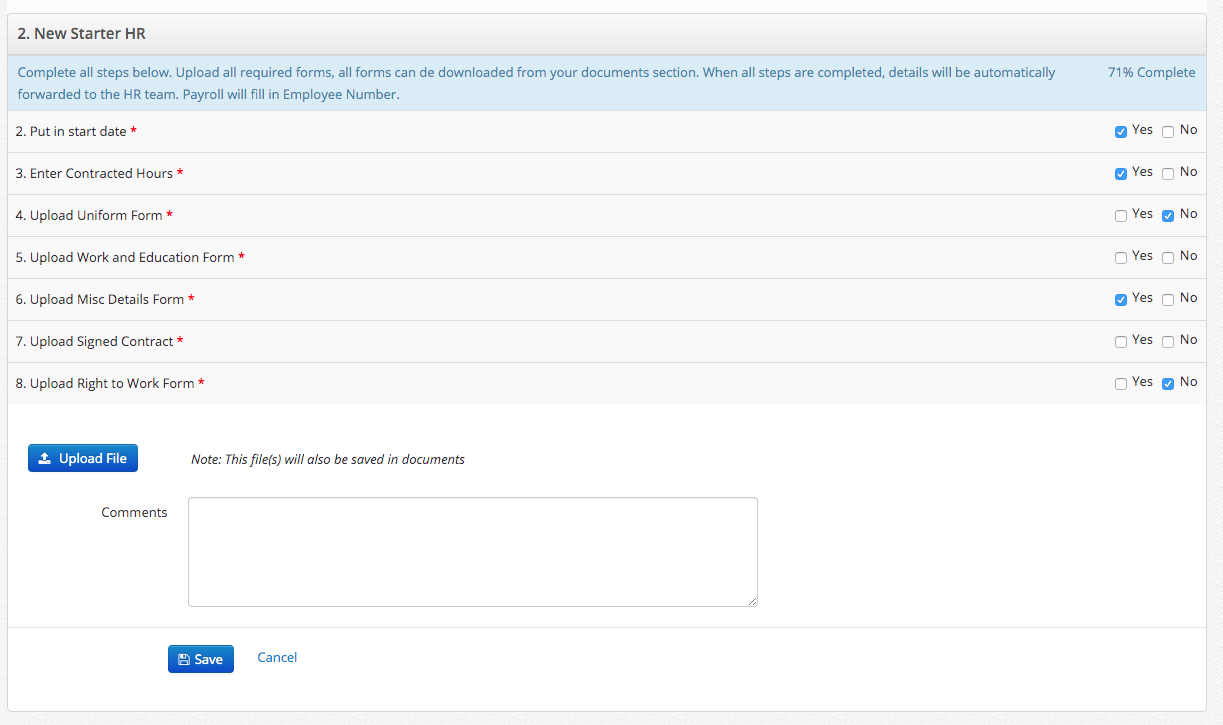1223x725 pixels.
Task: Click inside the Comments text area
Action: (473, 552)
